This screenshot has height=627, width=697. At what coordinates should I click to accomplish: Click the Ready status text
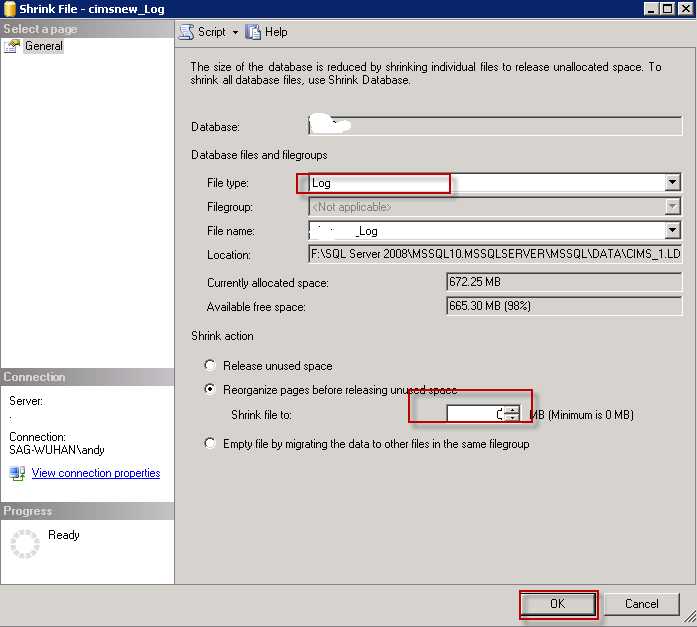click(64, 535)
